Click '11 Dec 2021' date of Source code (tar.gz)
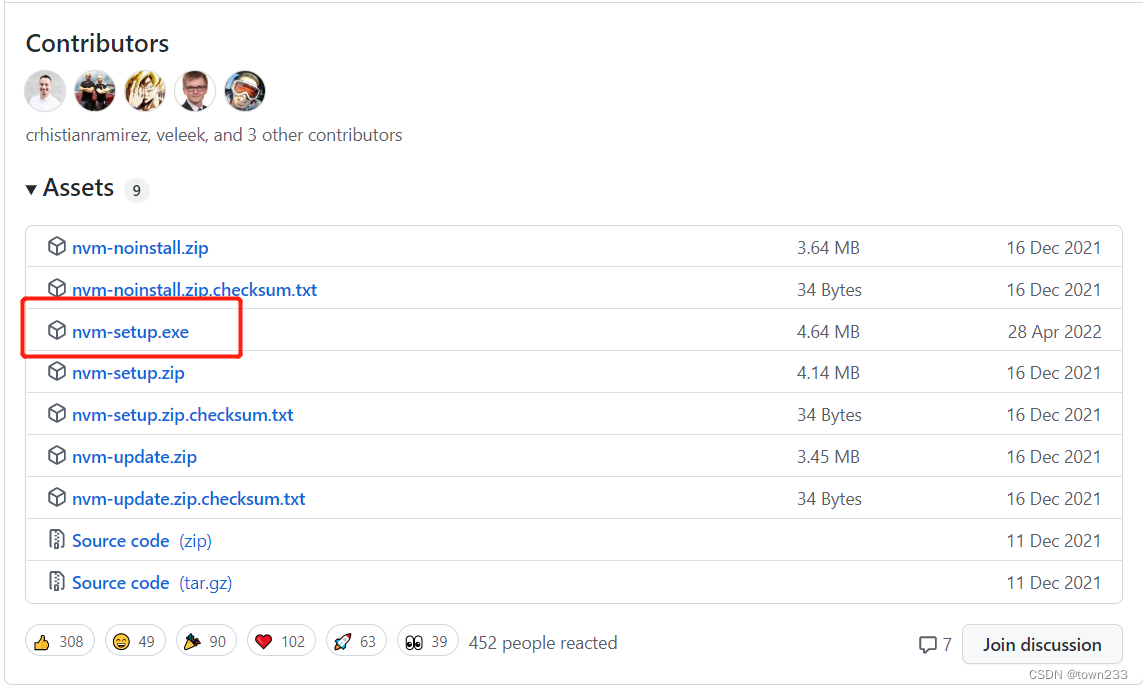The image size is (1143, 689). [1053, 583]
